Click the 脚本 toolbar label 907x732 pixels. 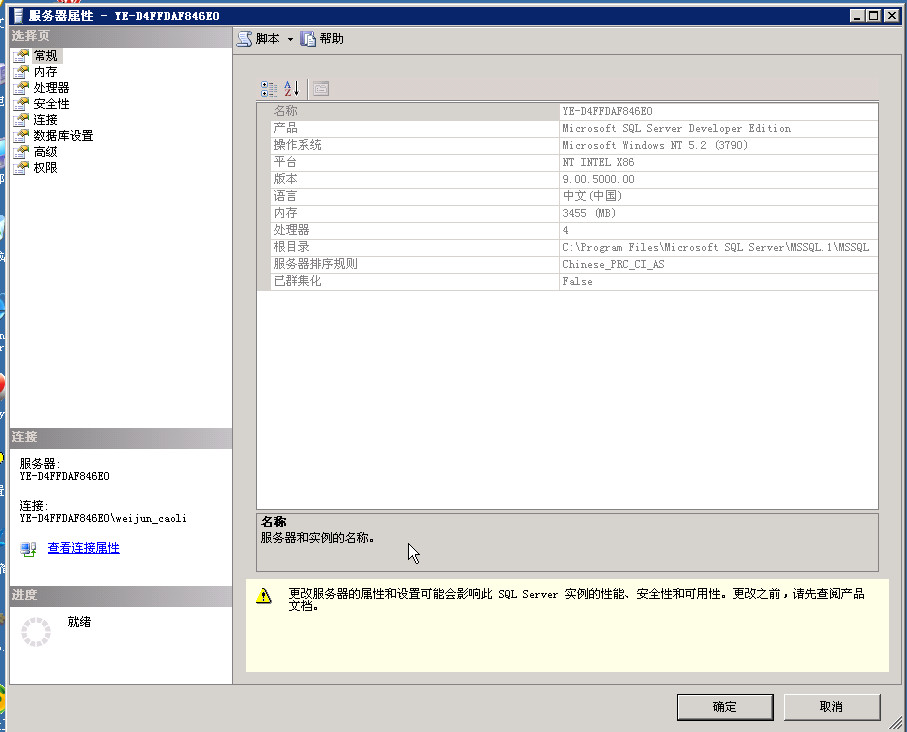(267, 39)
